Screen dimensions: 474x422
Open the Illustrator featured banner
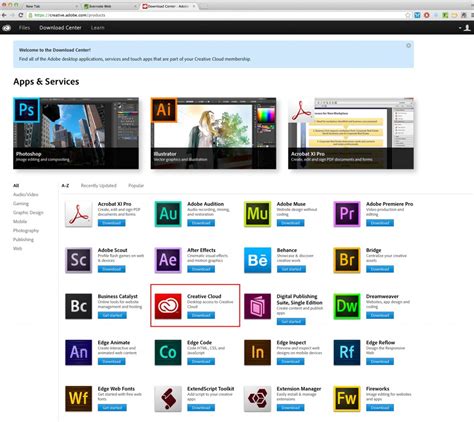click(213, 133)
